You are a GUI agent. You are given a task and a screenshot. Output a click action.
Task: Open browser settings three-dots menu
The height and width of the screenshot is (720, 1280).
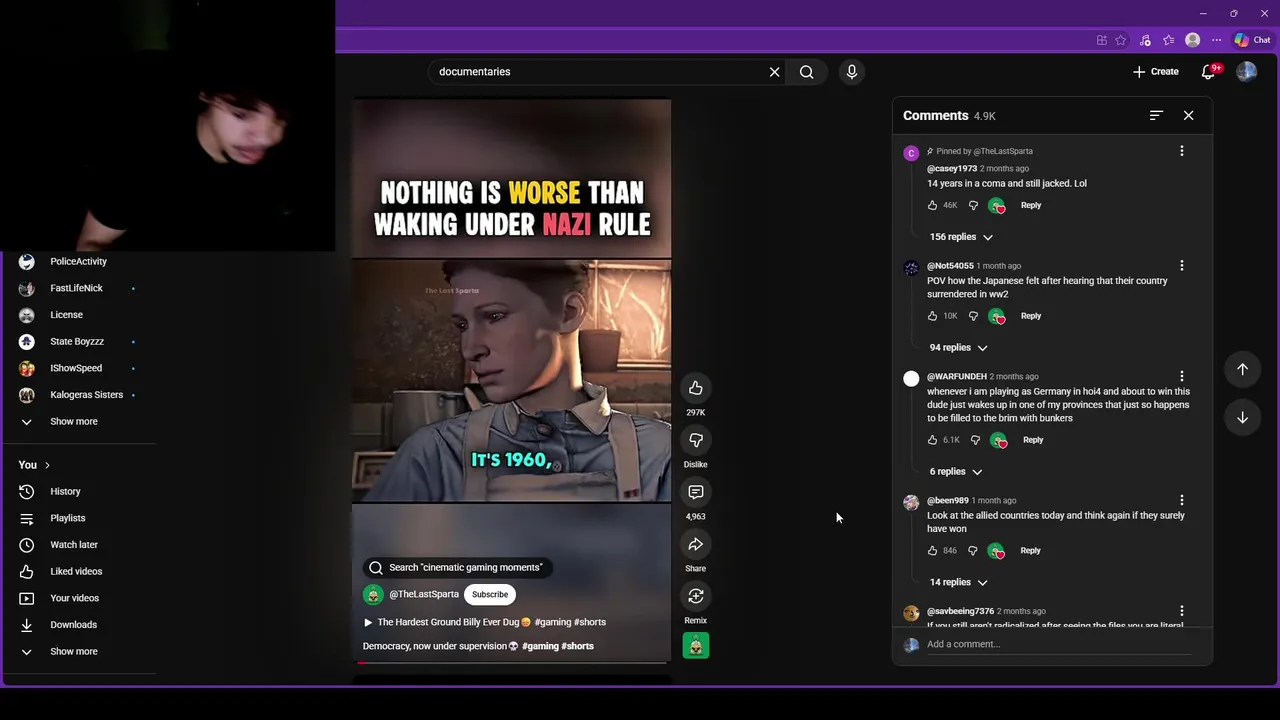click(1216, 40)
